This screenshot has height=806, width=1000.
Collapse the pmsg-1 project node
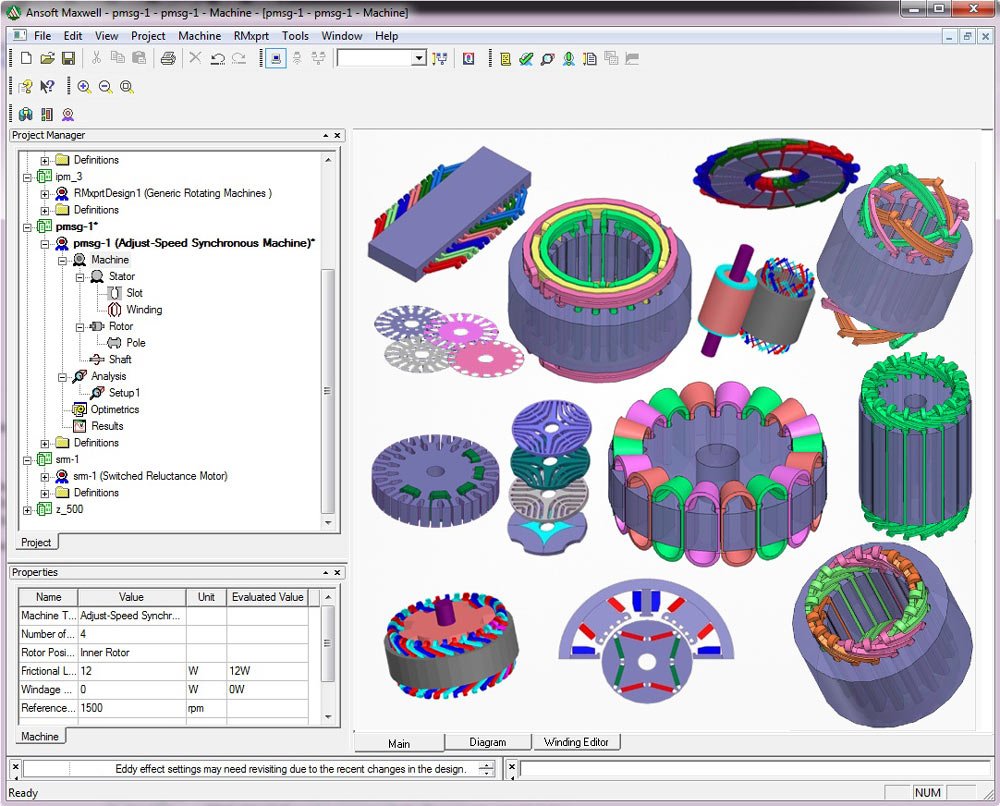27,227
